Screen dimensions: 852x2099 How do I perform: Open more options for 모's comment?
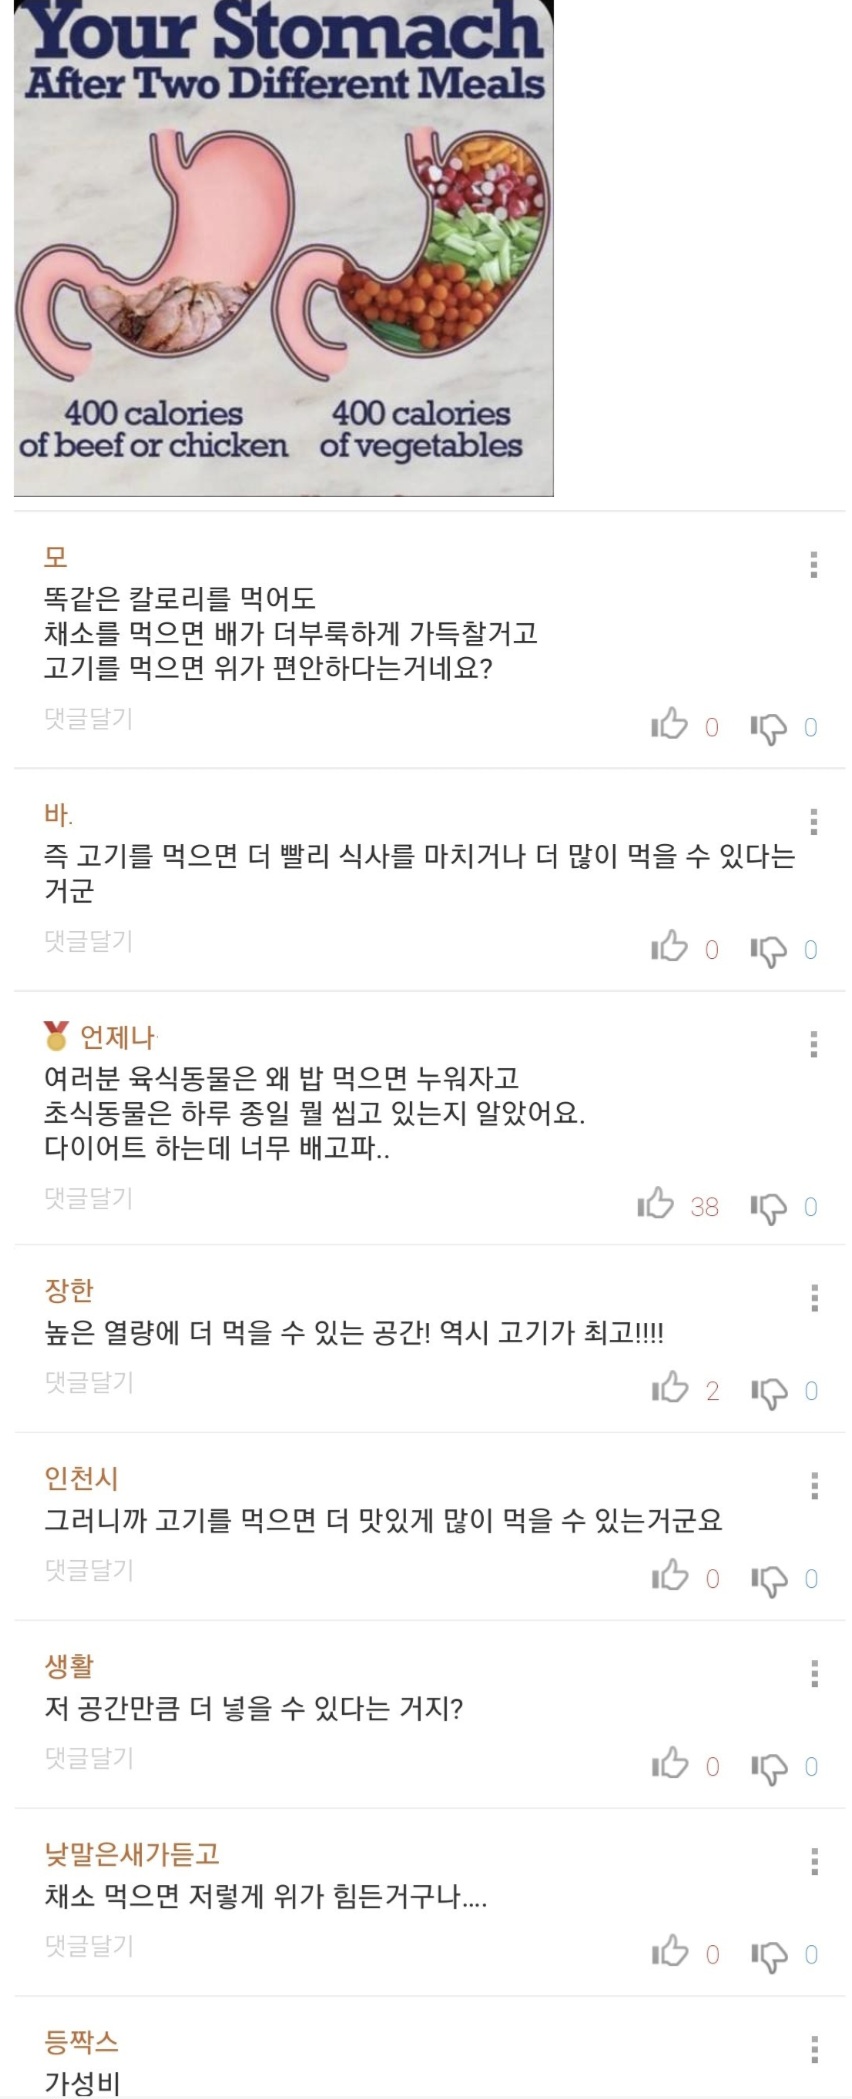[x=814, y=565]
